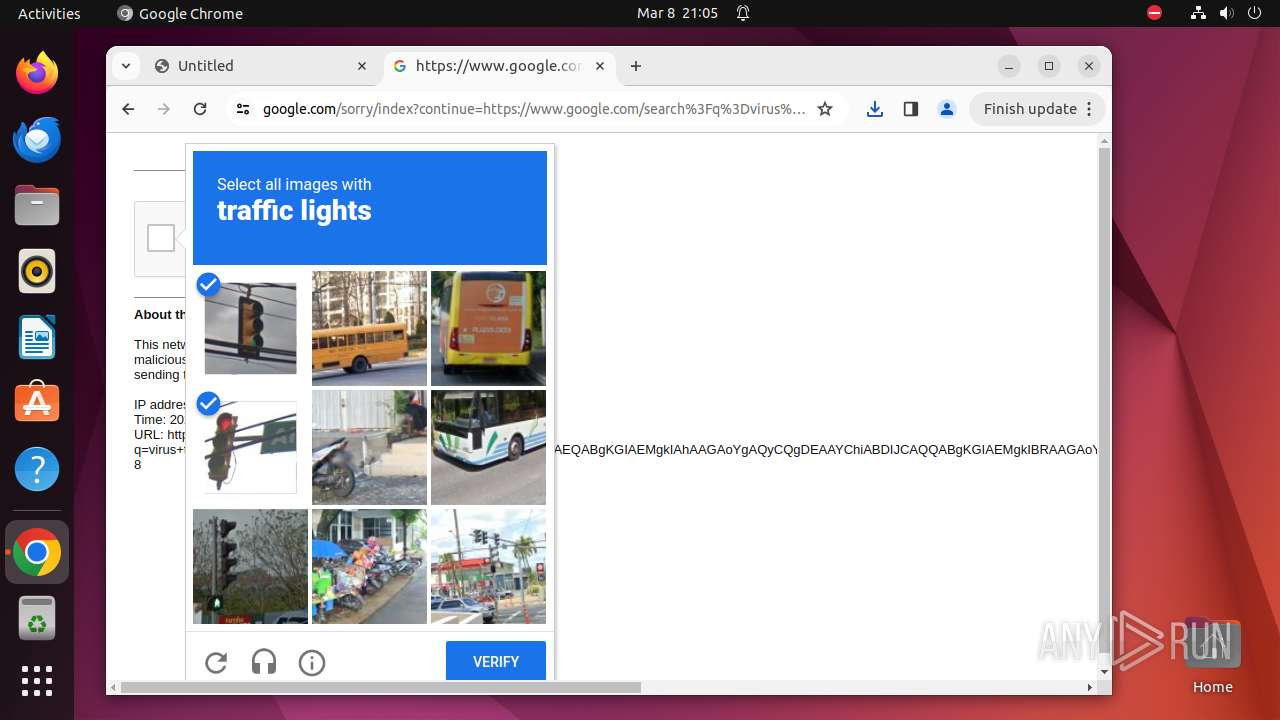Open Trash from the dock

(37, 618)
